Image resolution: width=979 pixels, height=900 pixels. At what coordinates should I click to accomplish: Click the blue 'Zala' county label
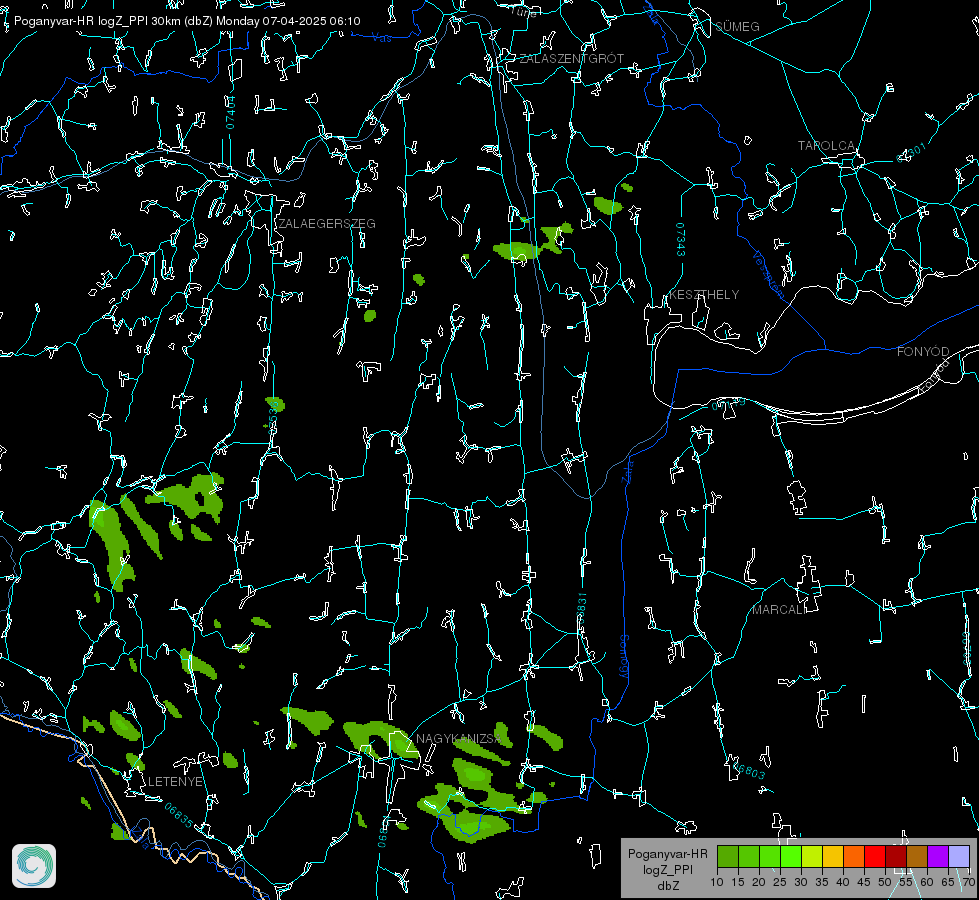click(x=628, y=470)
